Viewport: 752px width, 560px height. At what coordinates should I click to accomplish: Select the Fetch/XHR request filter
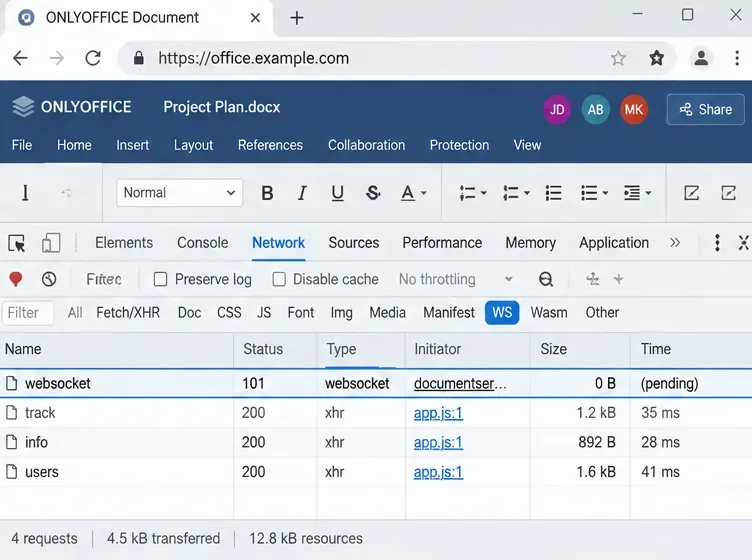[x=128, y=313]
